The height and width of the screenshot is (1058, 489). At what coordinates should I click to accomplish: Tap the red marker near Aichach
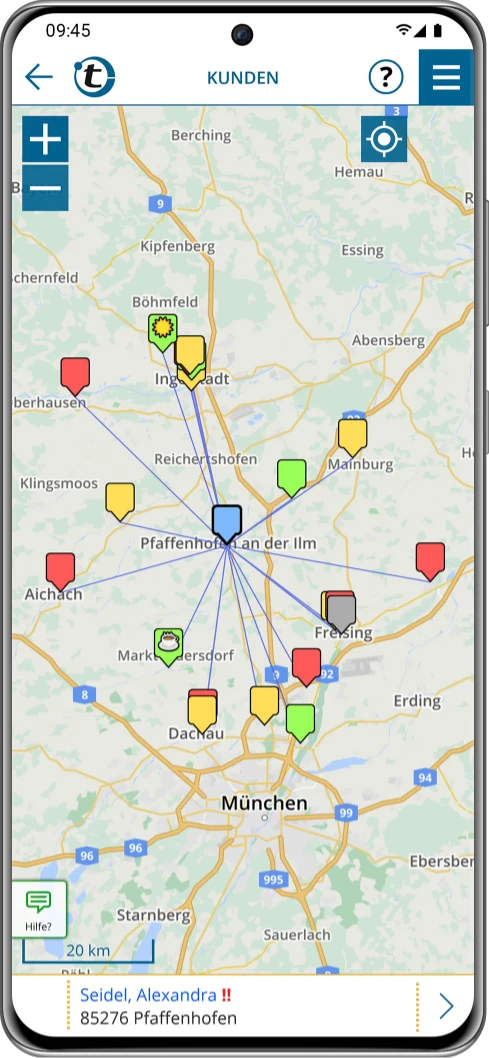click(x=60, y=571)
